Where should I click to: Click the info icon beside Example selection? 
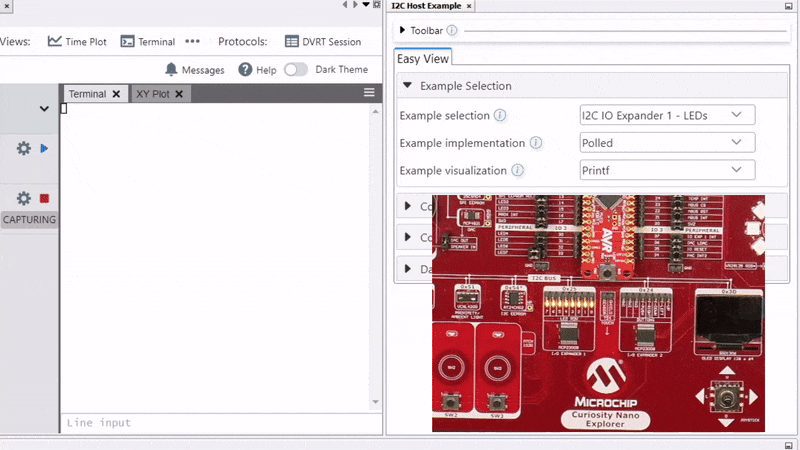[500, 116]
